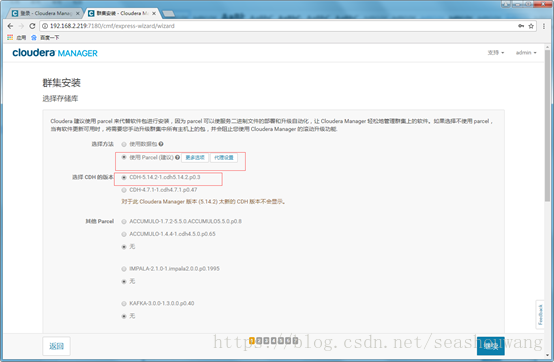Click the 返回 button

click(x=57, y=346)
